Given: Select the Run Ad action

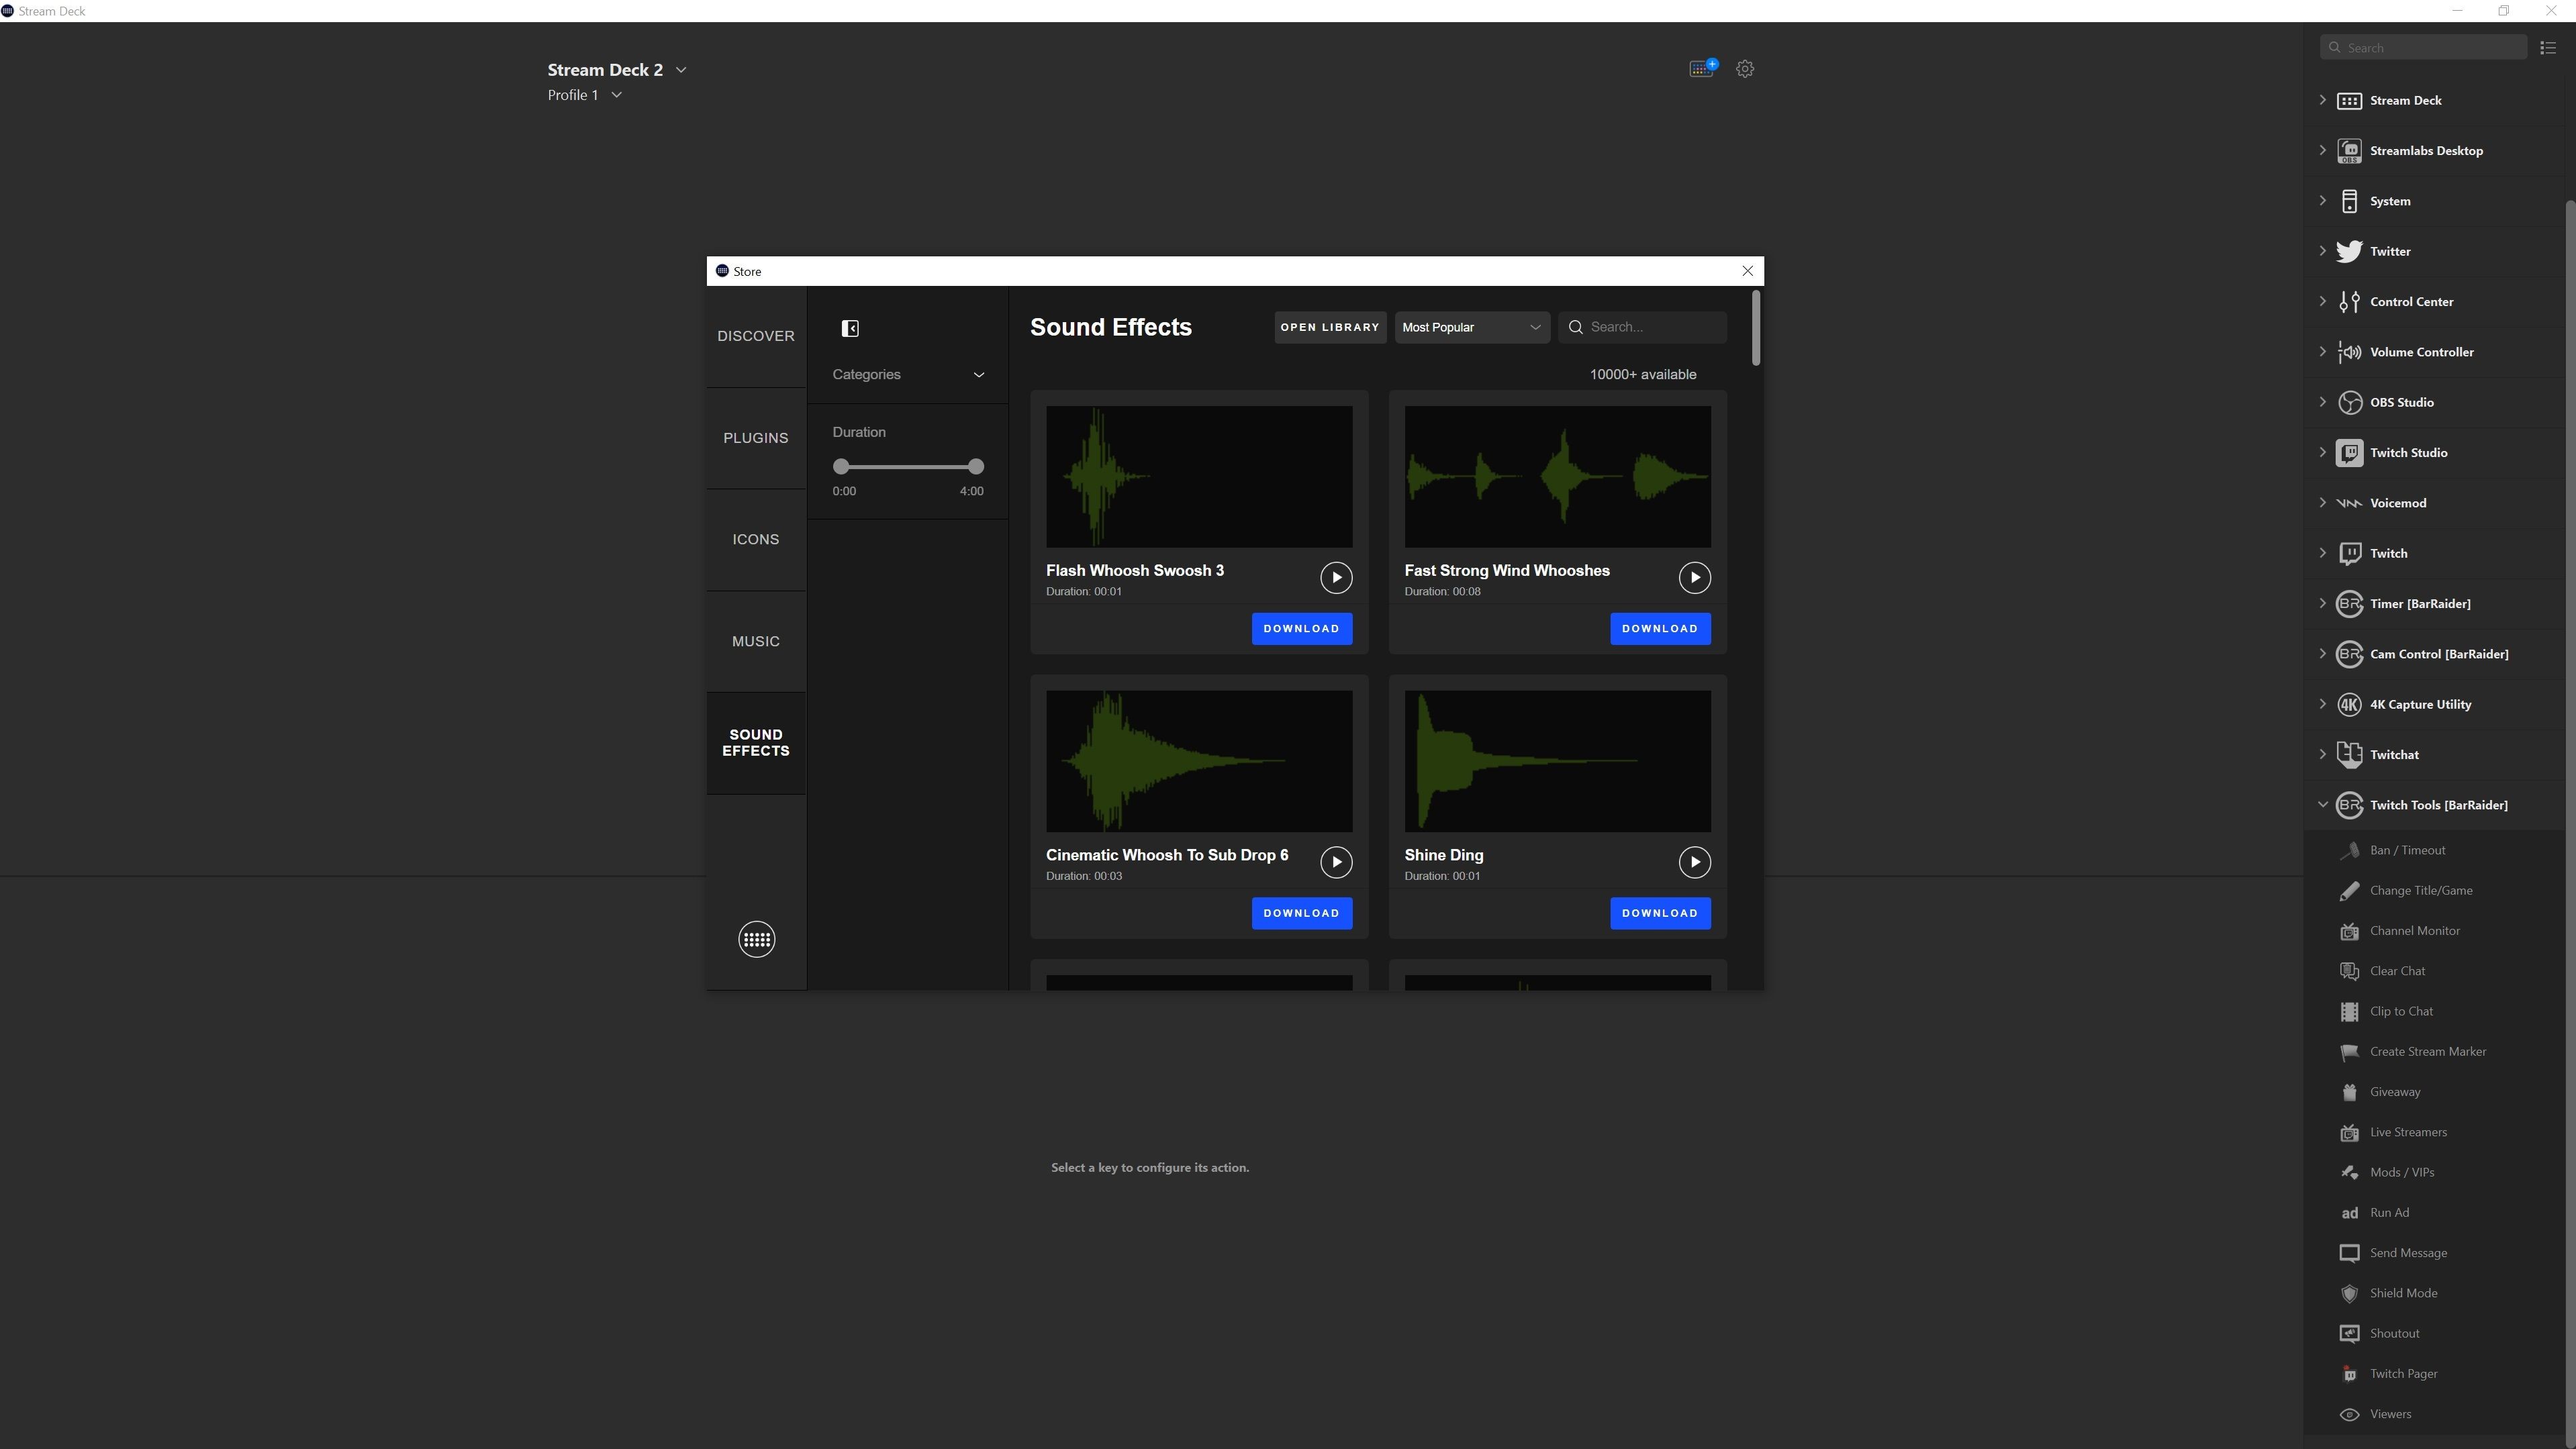Looking at the screenshot, I should point(2389,1212).
